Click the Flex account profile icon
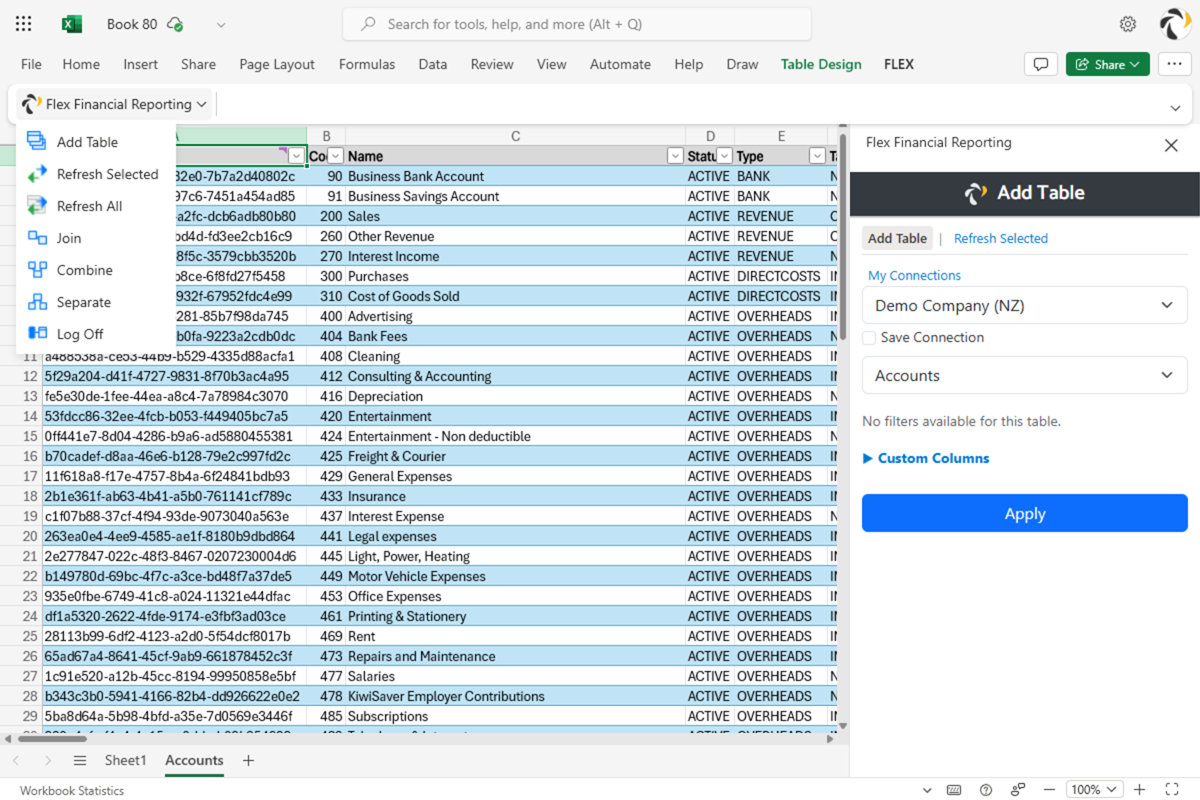 point(1174,24)
